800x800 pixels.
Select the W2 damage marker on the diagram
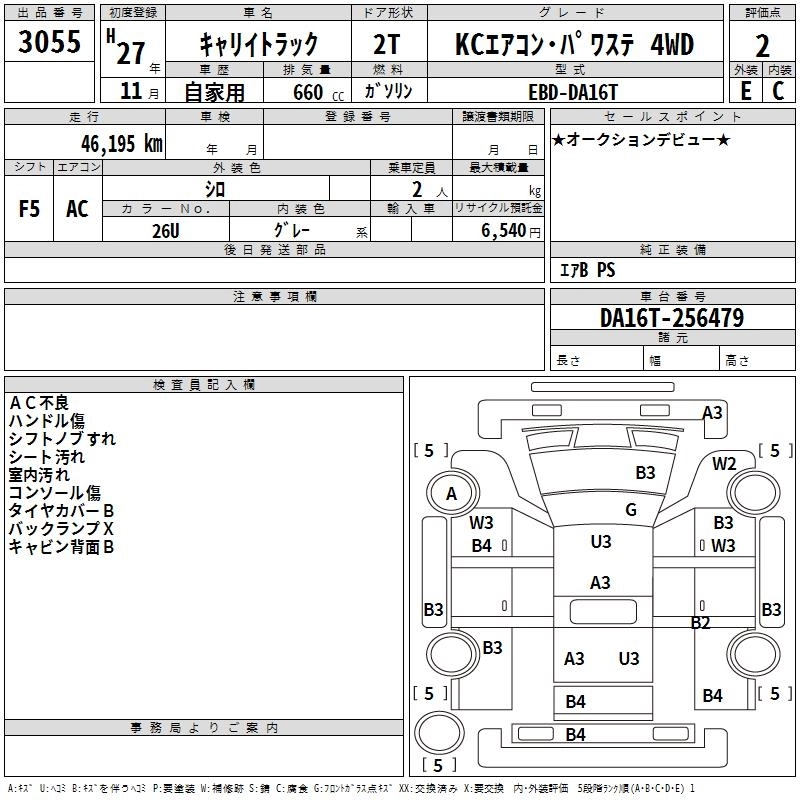coord(724,464)
